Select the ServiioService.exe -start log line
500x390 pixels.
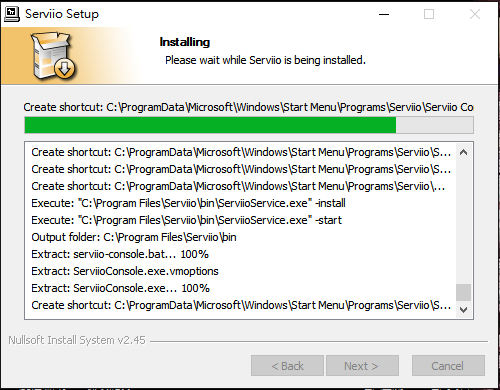[187, 220]
